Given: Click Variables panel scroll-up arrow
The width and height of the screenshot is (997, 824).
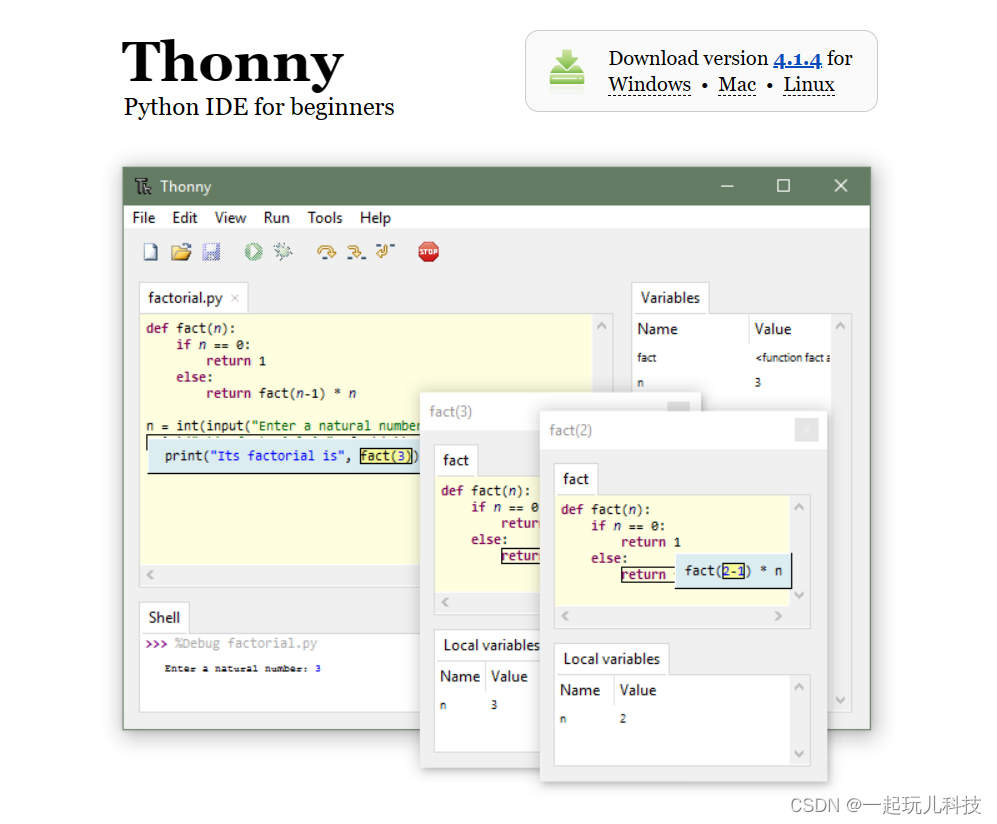Looking at the screenshot, I should (840, 326).
